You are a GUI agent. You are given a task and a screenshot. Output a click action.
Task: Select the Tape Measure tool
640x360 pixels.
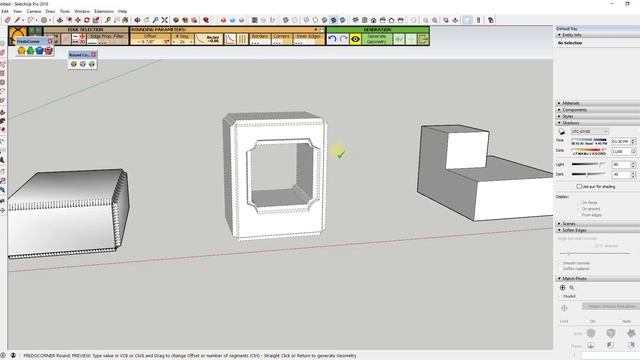[x=108, y=20]
